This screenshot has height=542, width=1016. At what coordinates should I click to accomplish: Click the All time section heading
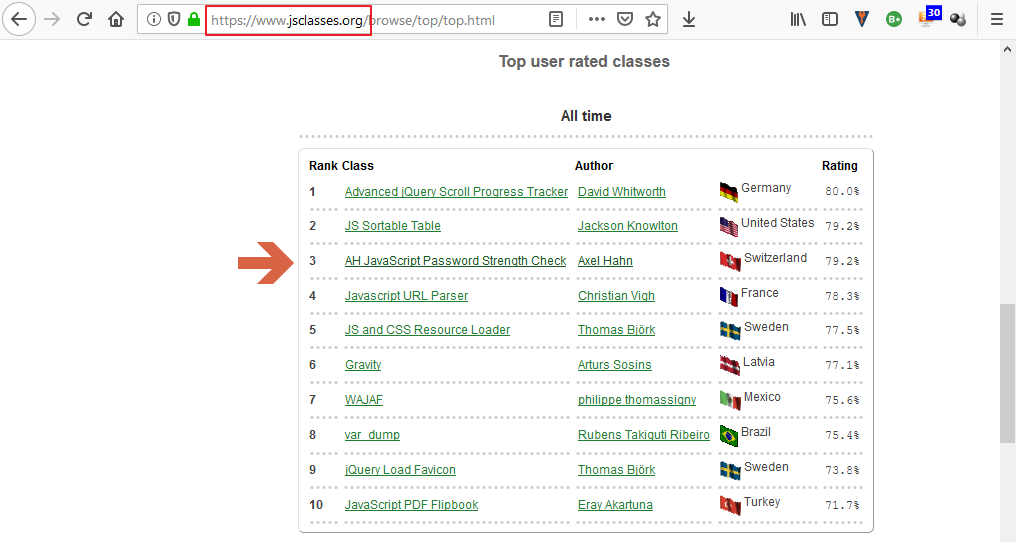[x=586, y=116]
